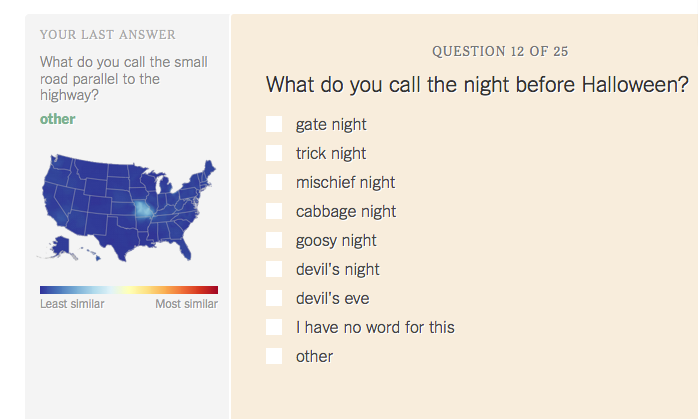Screen dimensions: 698x419
Task: Choose the devil's night label text
Action: (337, 269)
